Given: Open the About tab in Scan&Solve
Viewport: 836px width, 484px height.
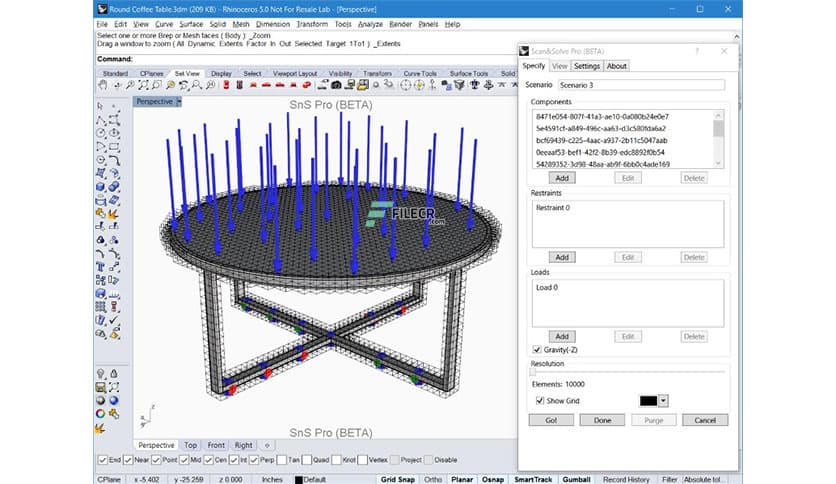Looking at the screenshot, I should coord(616,66).
